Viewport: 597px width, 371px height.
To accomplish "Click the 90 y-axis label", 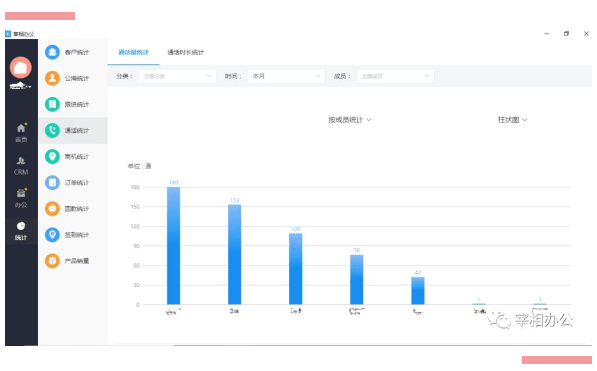I will (136, 246).
